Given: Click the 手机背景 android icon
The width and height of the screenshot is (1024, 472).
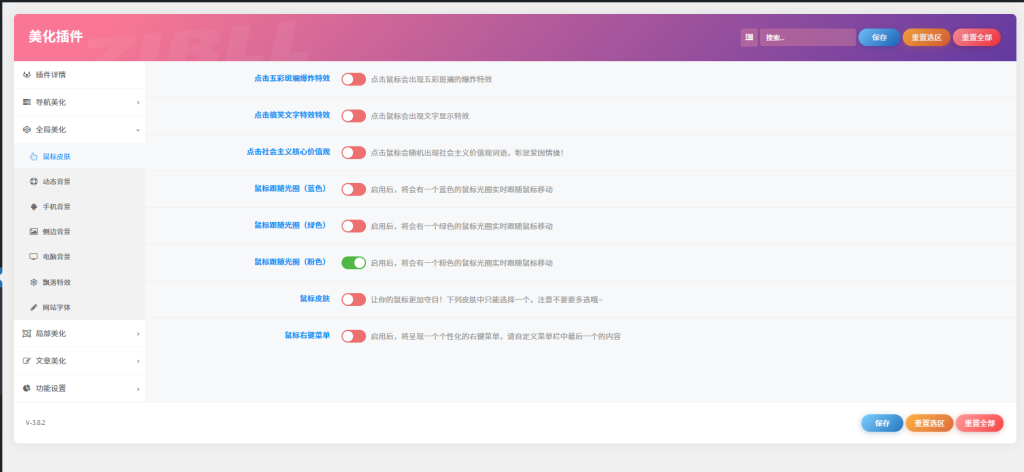Looking at the screenshot, I should pos(34,207).
